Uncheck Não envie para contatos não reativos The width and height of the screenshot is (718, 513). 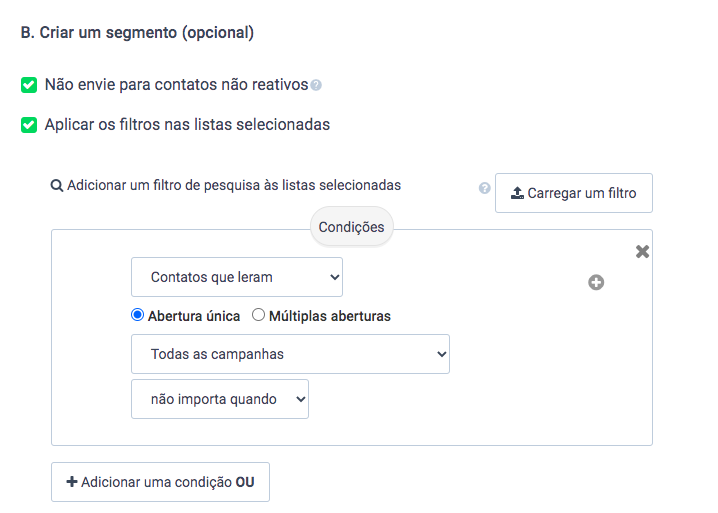29,85
